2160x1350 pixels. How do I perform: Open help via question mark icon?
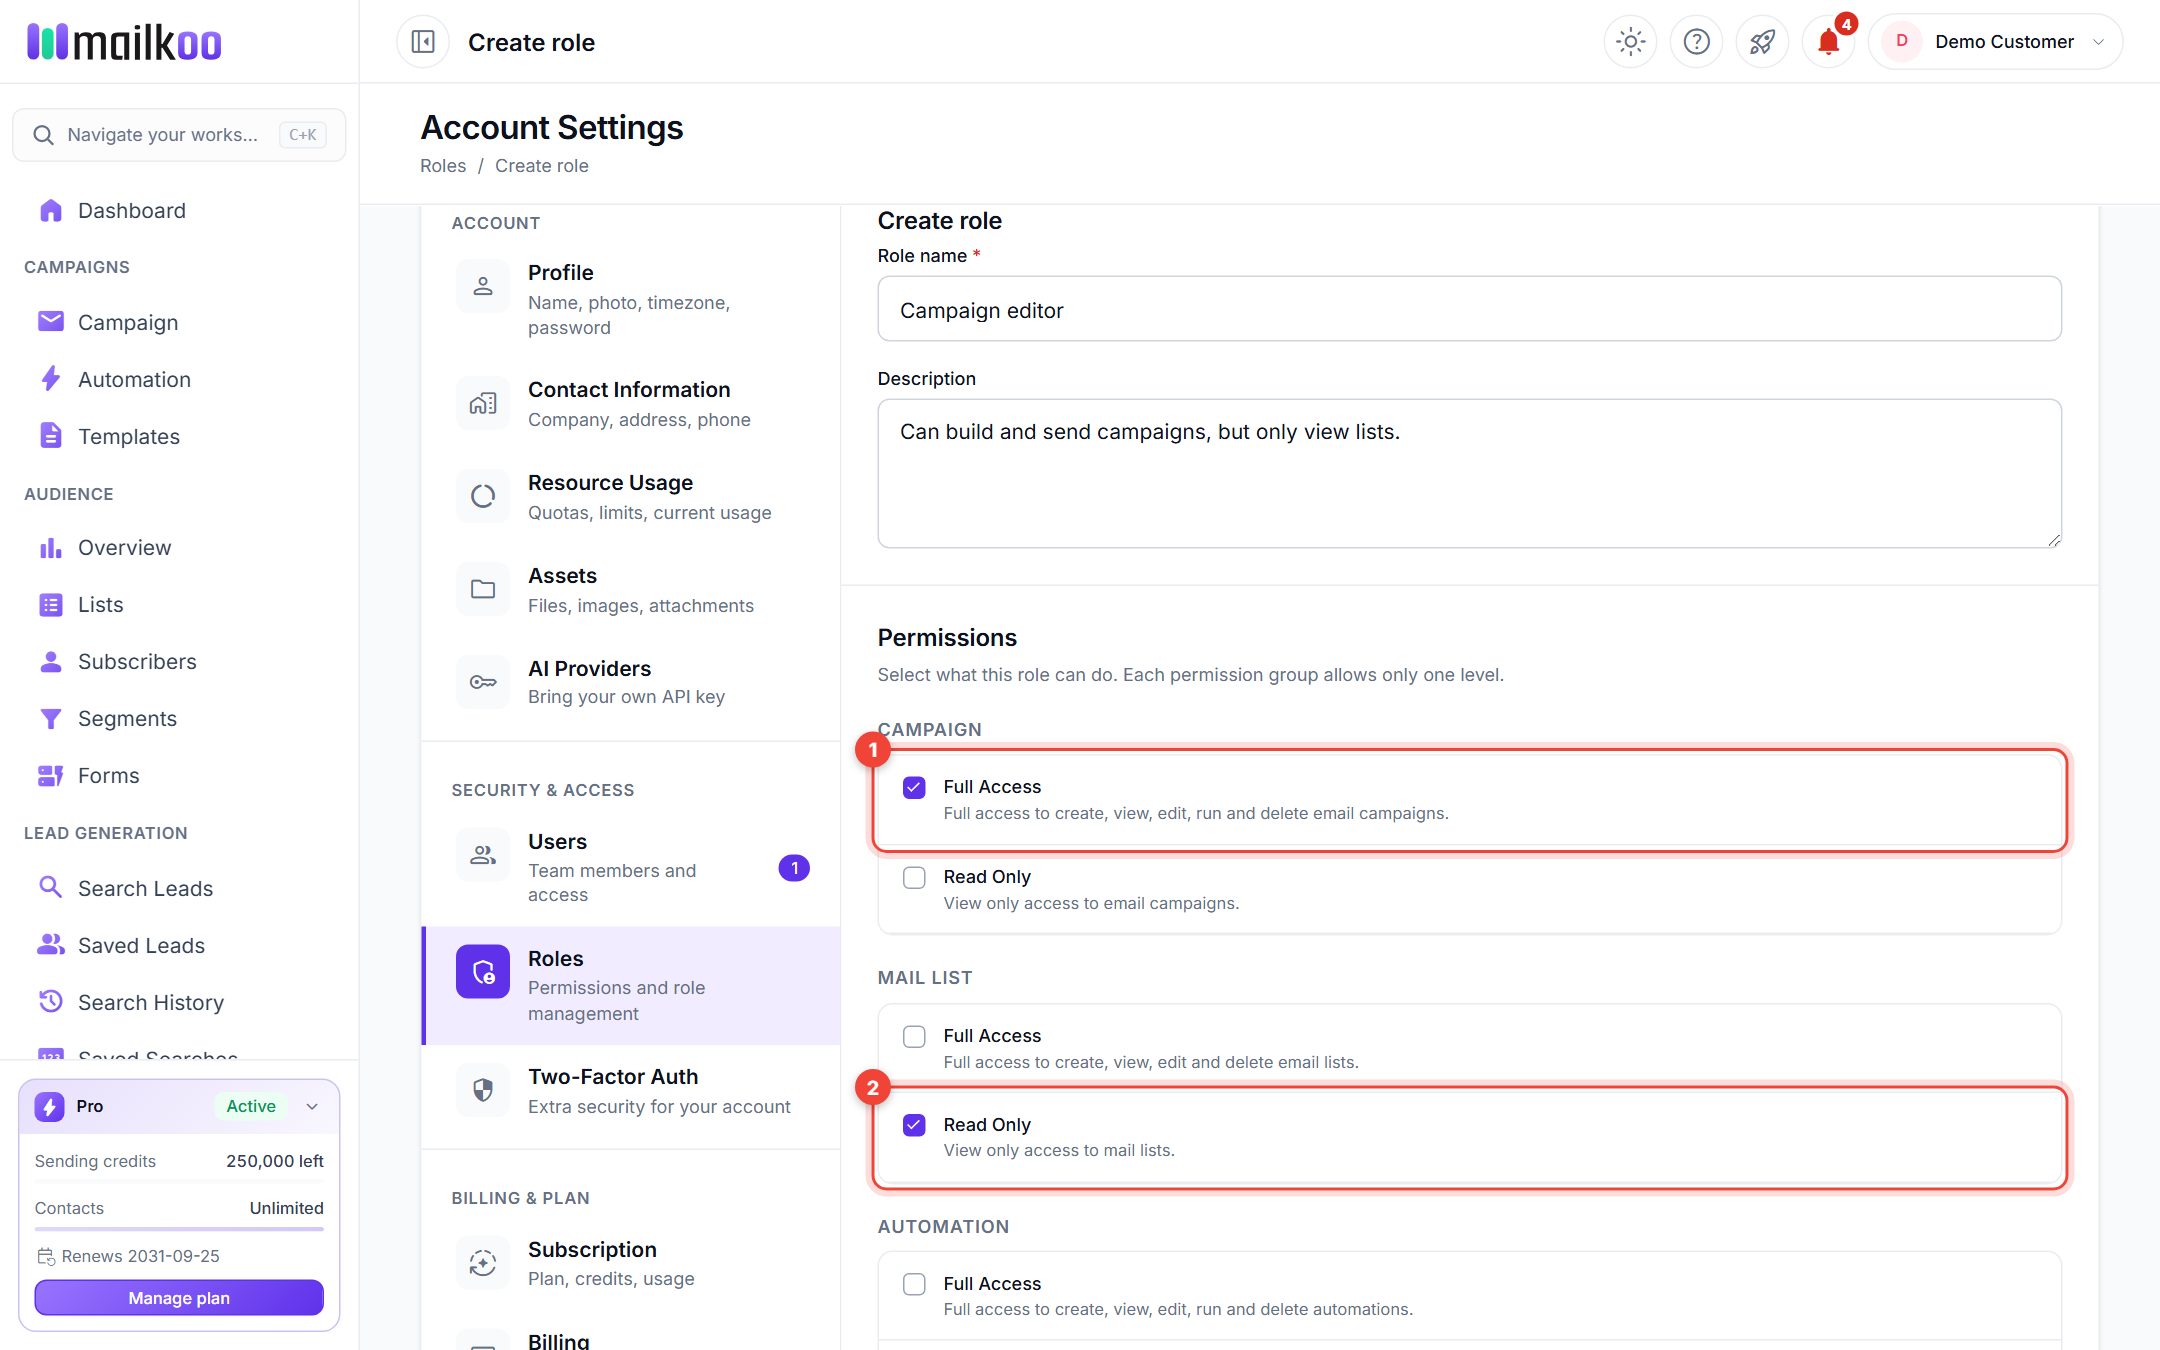tap(1696, 42)
